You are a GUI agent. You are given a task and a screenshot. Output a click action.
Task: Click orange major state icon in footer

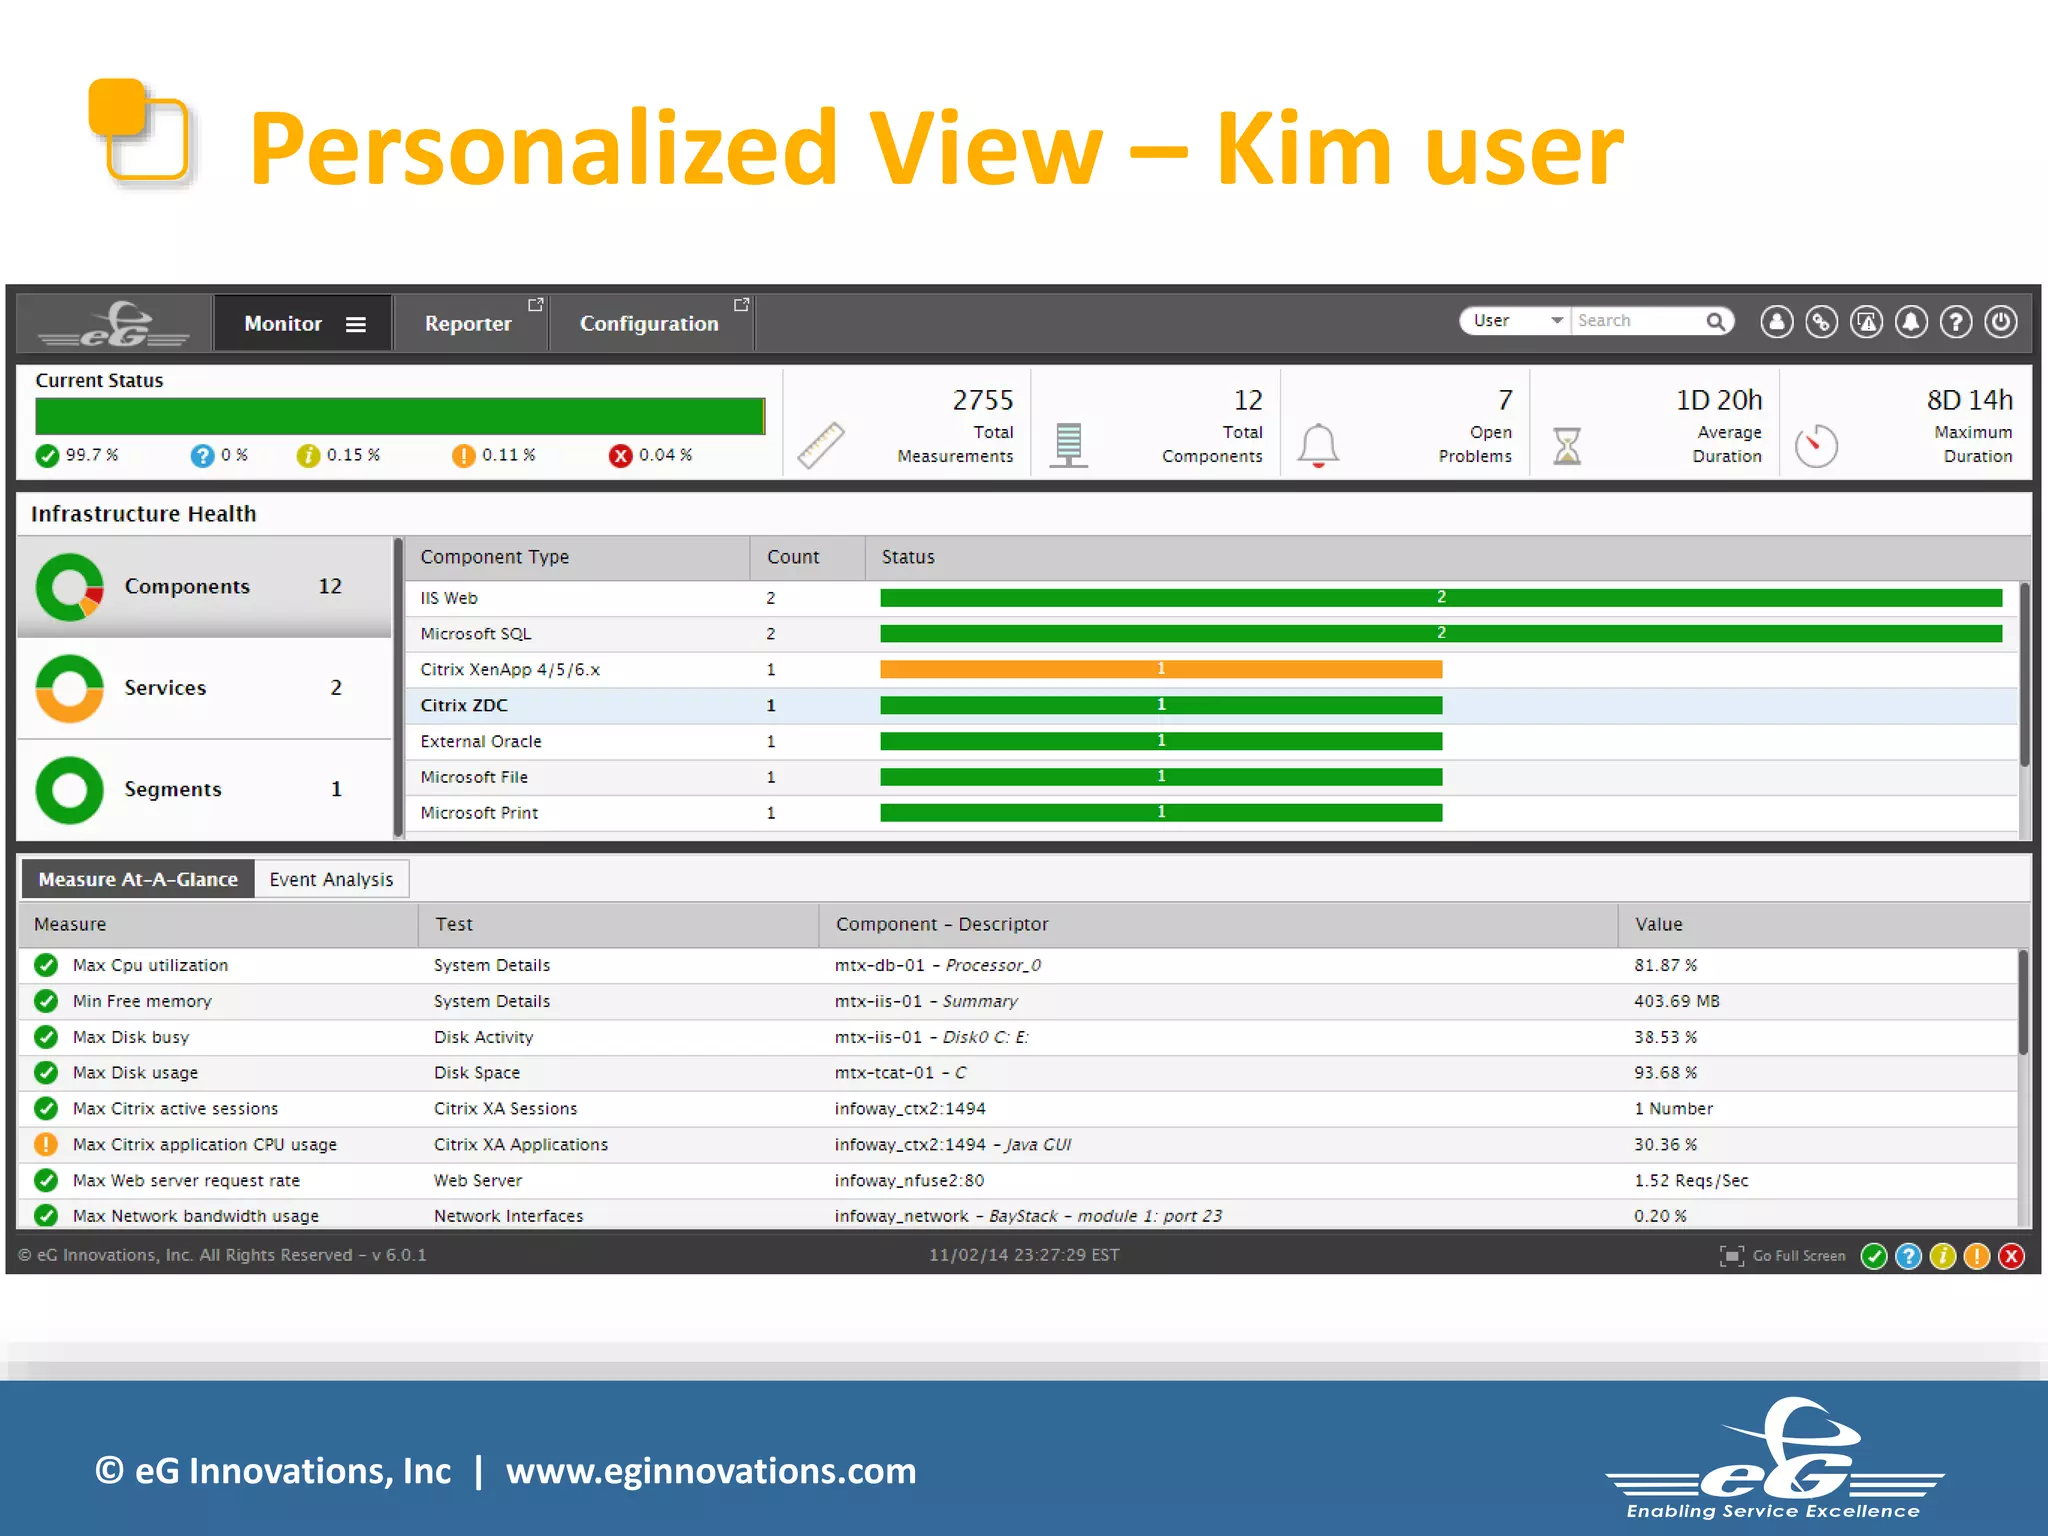pos(1977,1256)
